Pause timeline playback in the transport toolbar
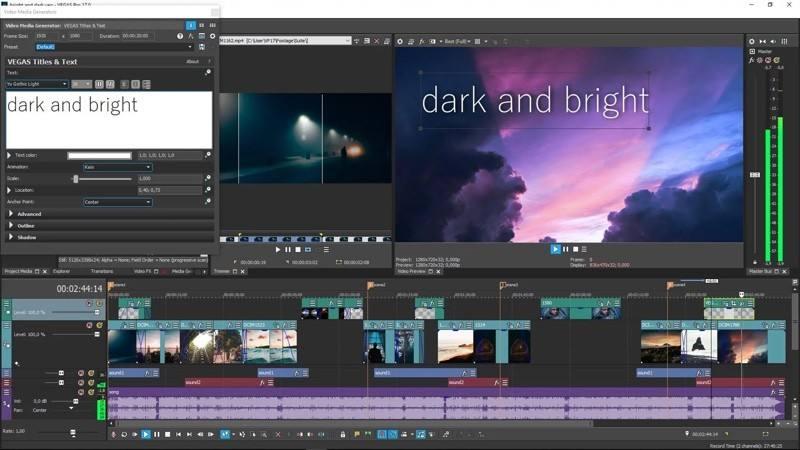The image size is (800, 450). point(157,434)
